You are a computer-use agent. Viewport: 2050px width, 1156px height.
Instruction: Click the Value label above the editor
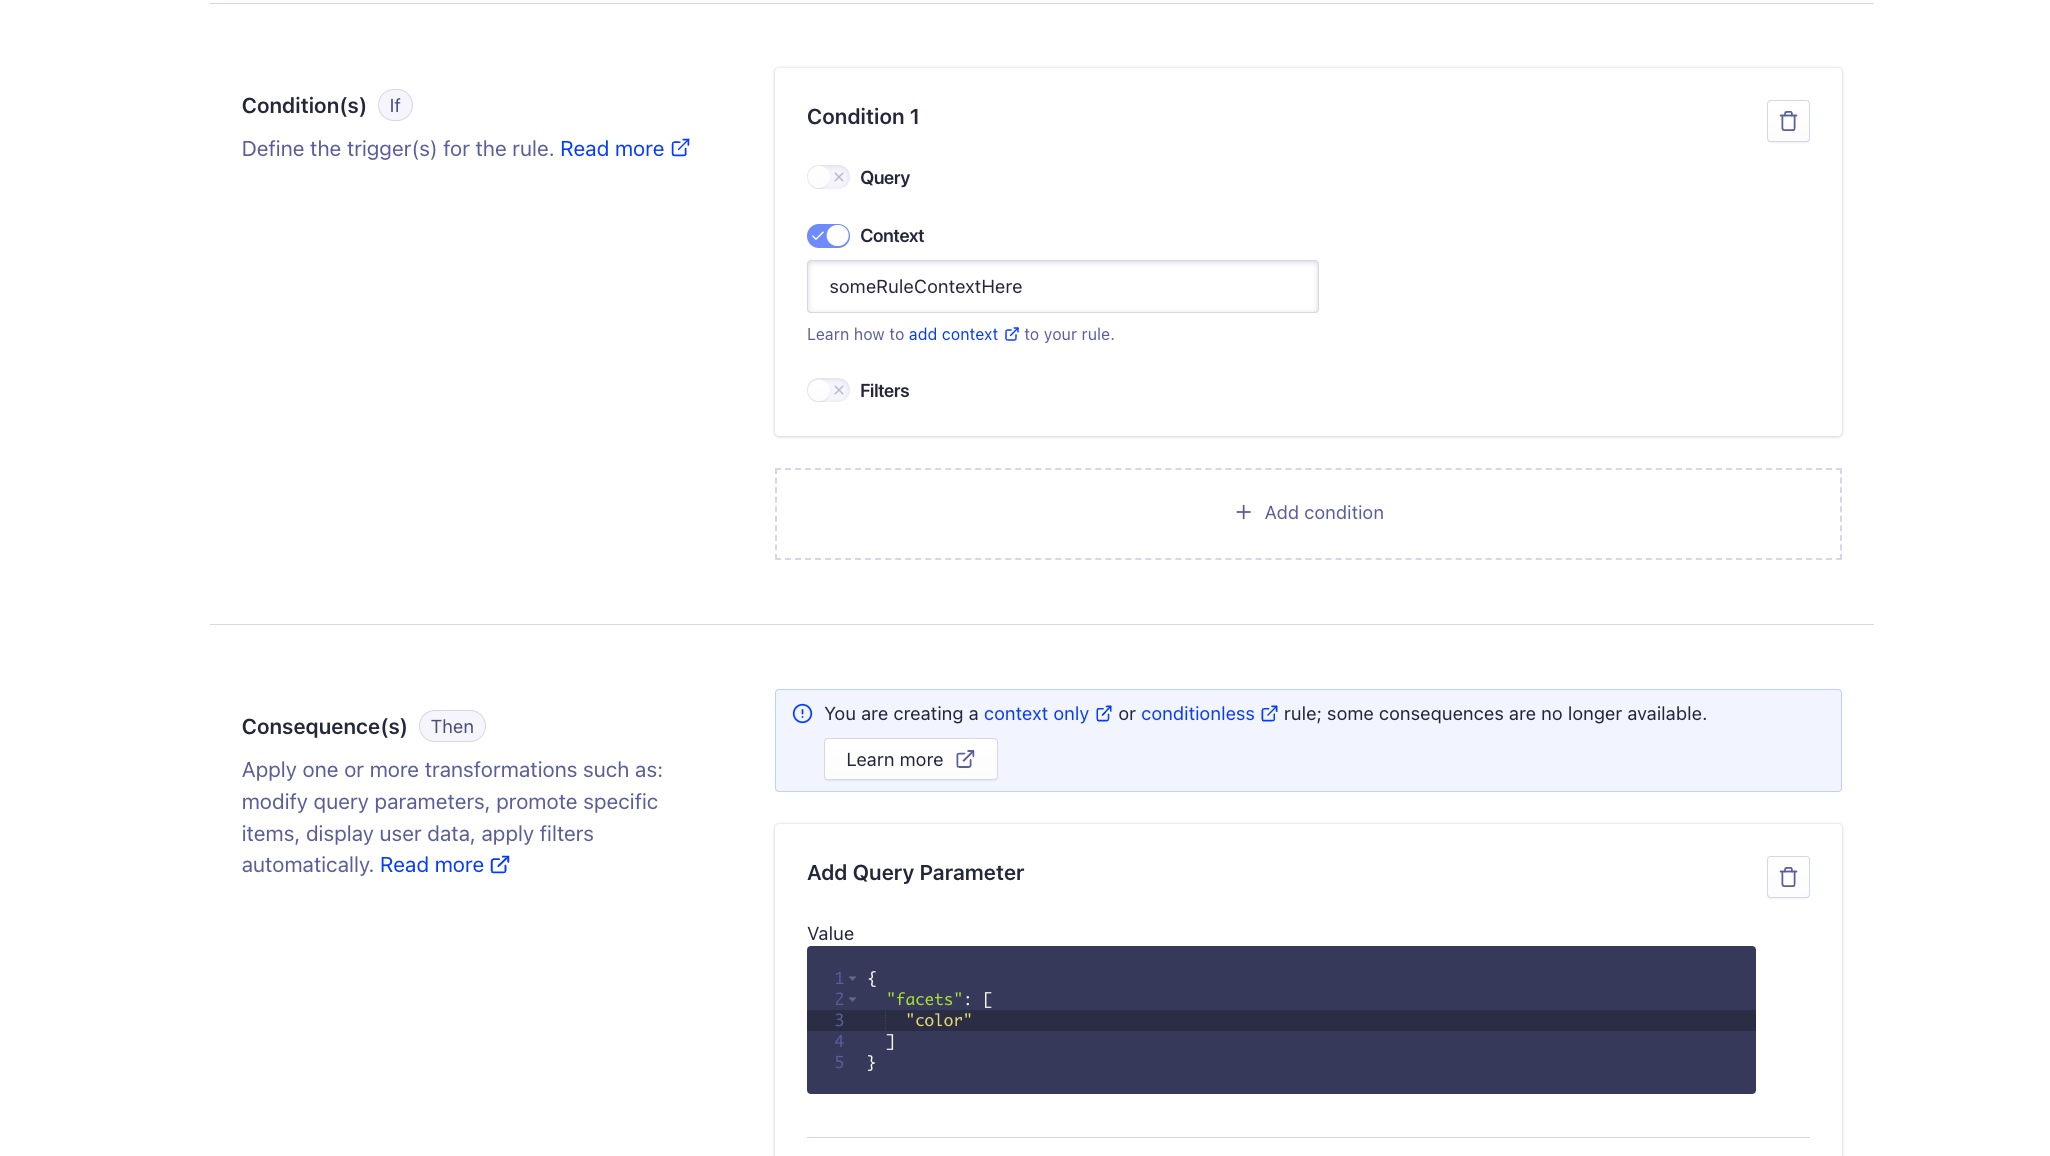pos(830,933)
